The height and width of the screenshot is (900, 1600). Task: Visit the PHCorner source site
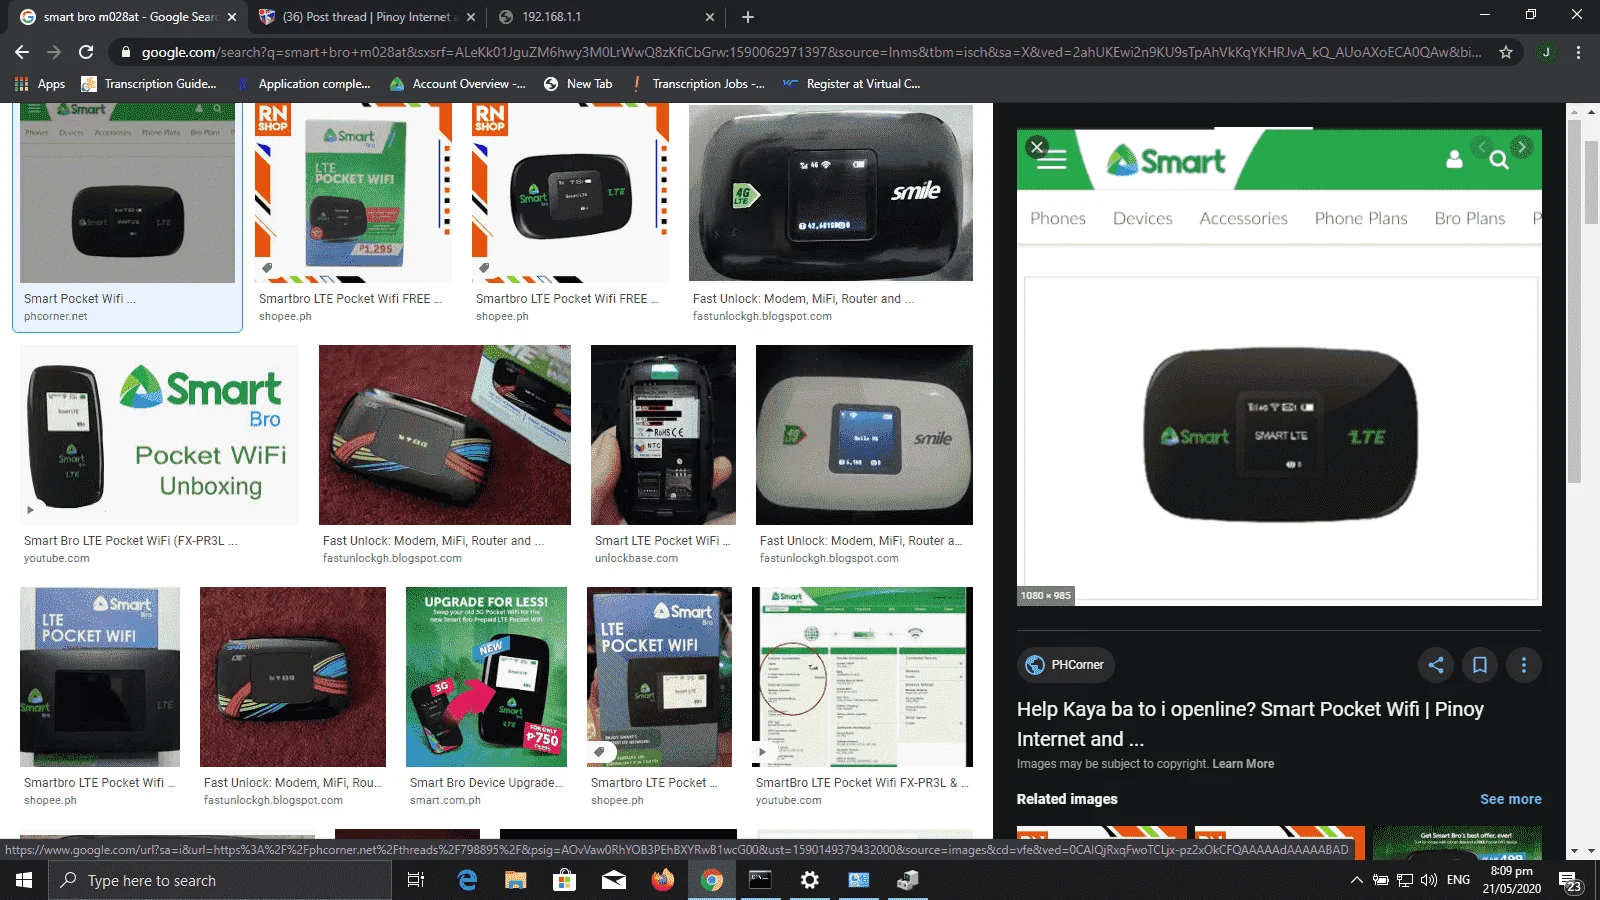tap(1066, 665)
